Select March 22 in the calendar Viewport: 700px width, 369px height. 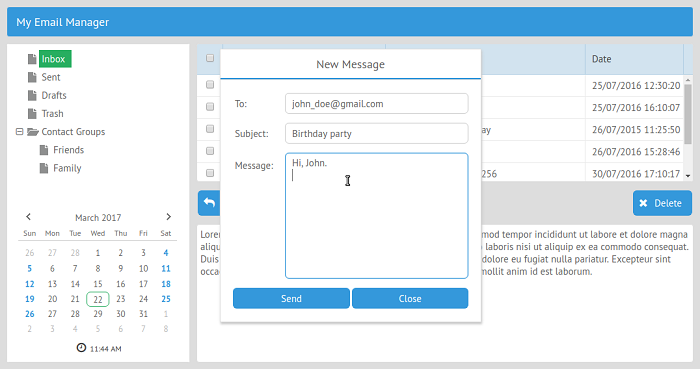pyautogui.click(x=98, y=299)
